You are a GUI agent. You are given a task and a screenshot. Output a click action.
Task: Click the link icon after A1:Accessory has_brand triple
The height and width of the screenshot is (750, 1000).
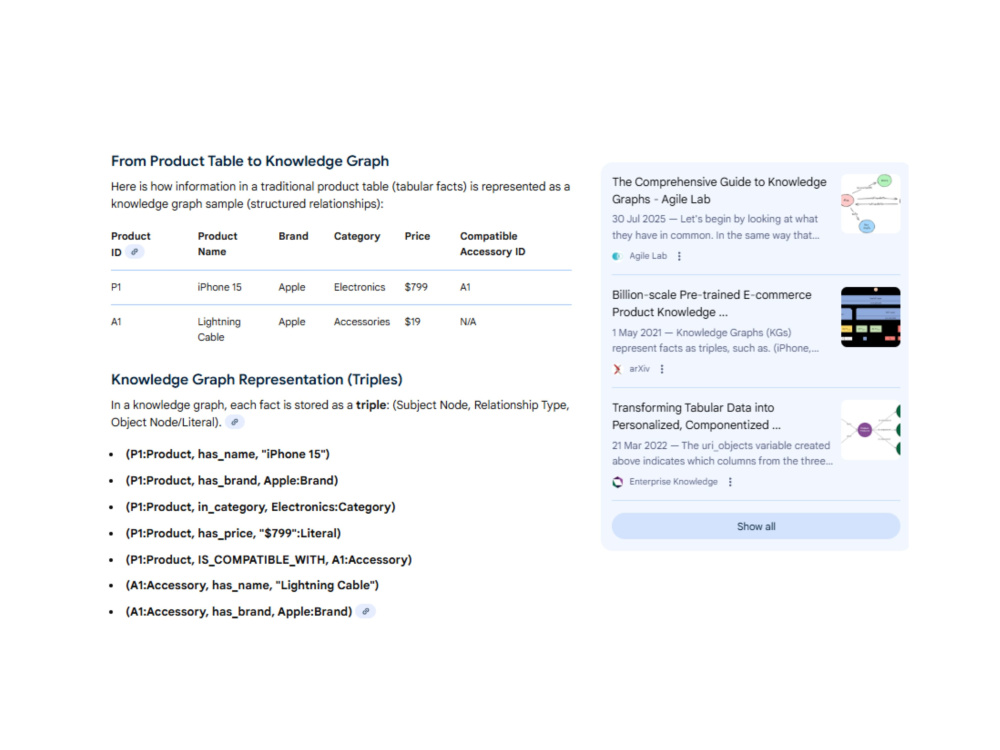click(365, 612)
